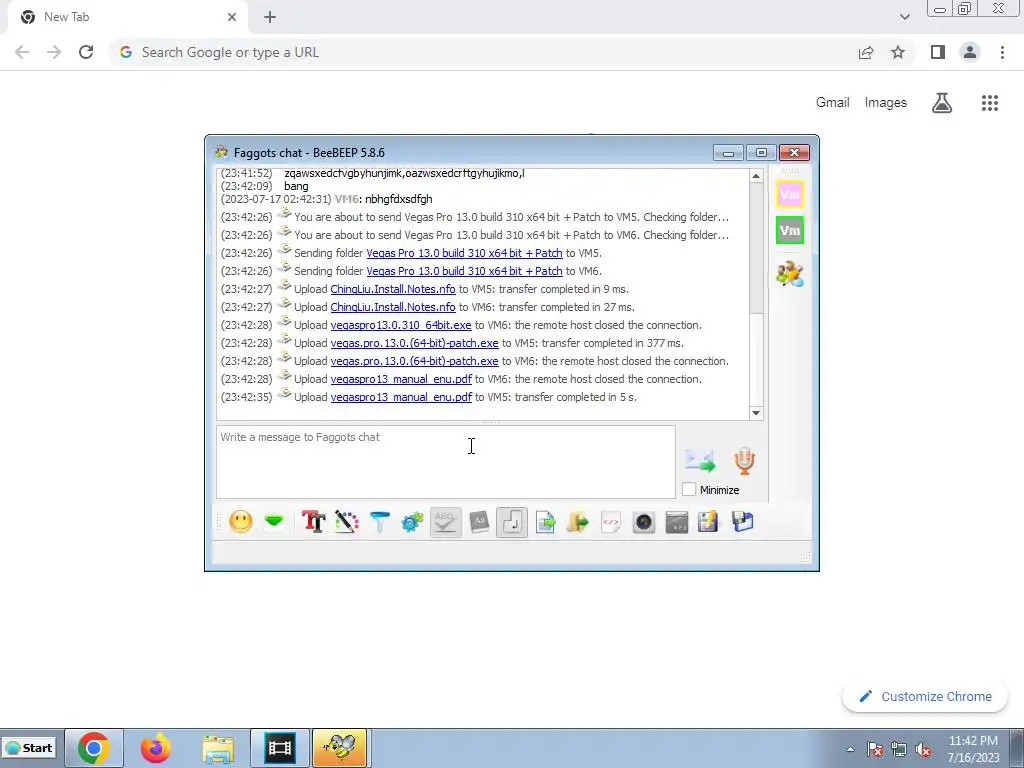Select the New Tab browser tab
Screen dimensions: 1024x768
pos(127,17)
